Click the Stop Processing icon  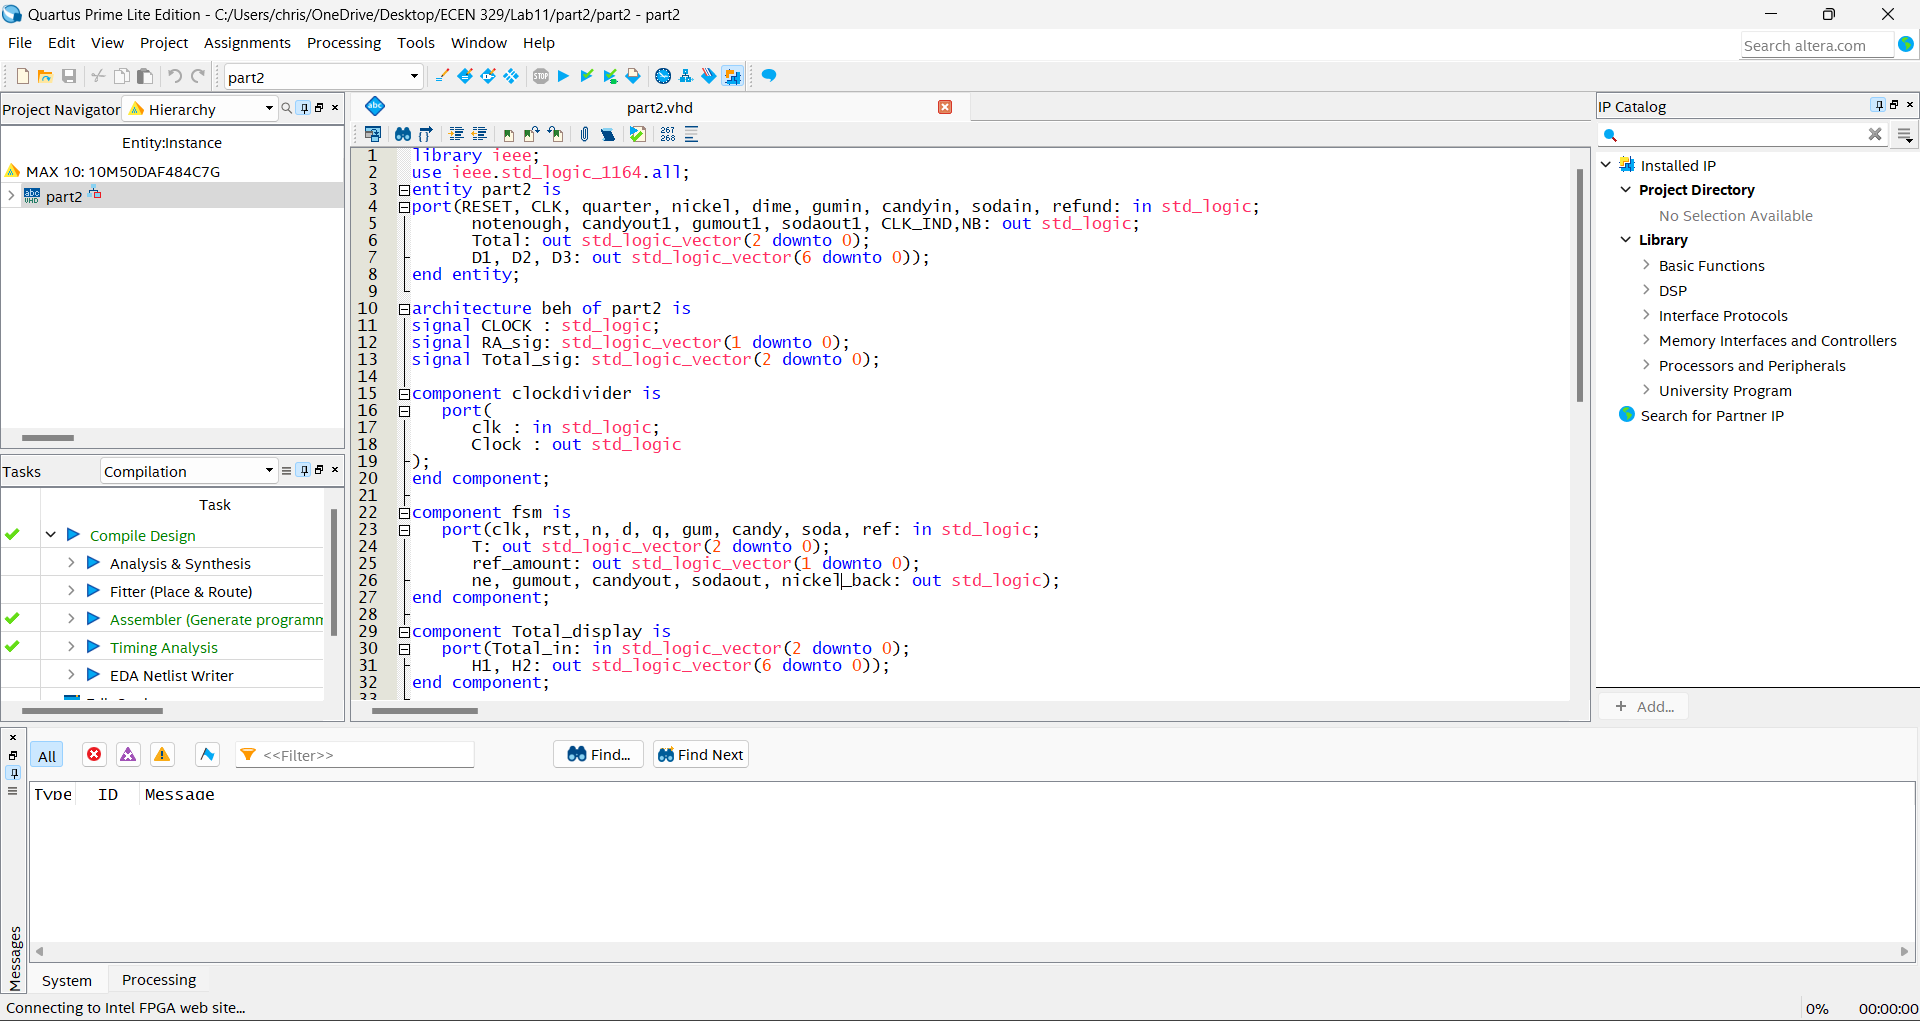(540, 76)
